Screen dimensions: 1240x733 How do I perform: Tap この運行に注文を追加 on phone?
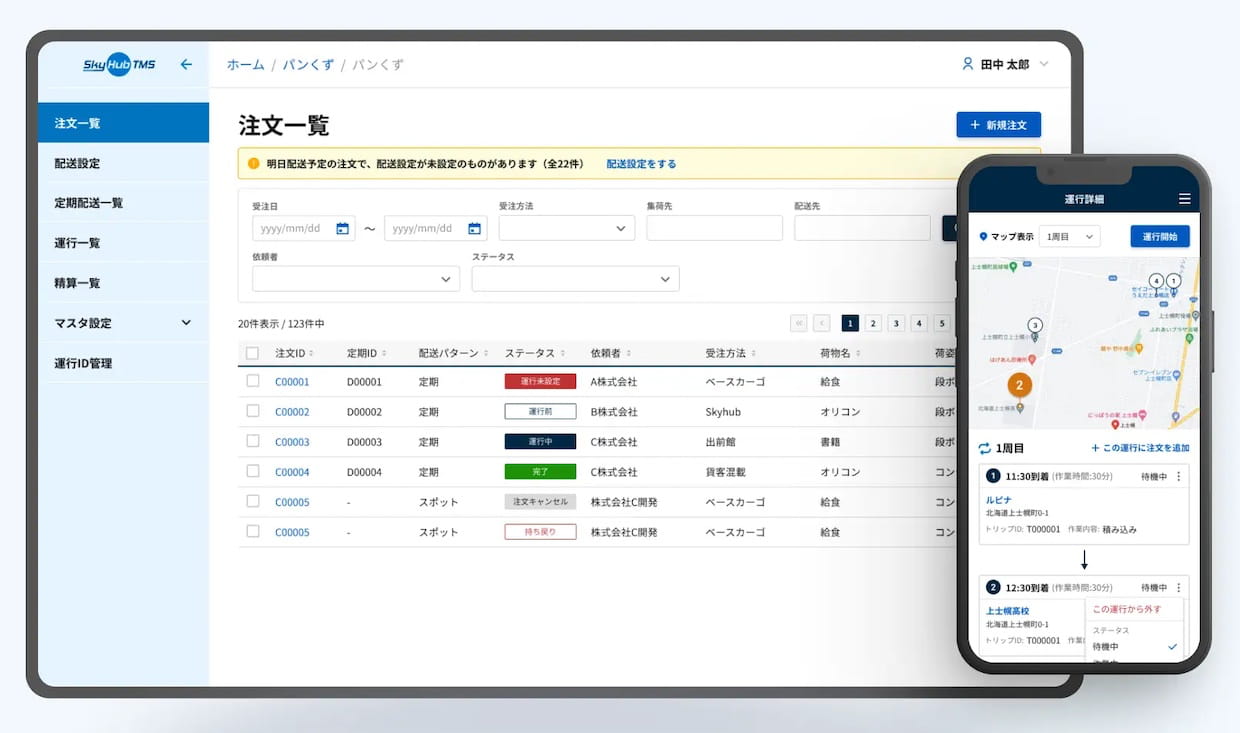tap(1140, 449)
